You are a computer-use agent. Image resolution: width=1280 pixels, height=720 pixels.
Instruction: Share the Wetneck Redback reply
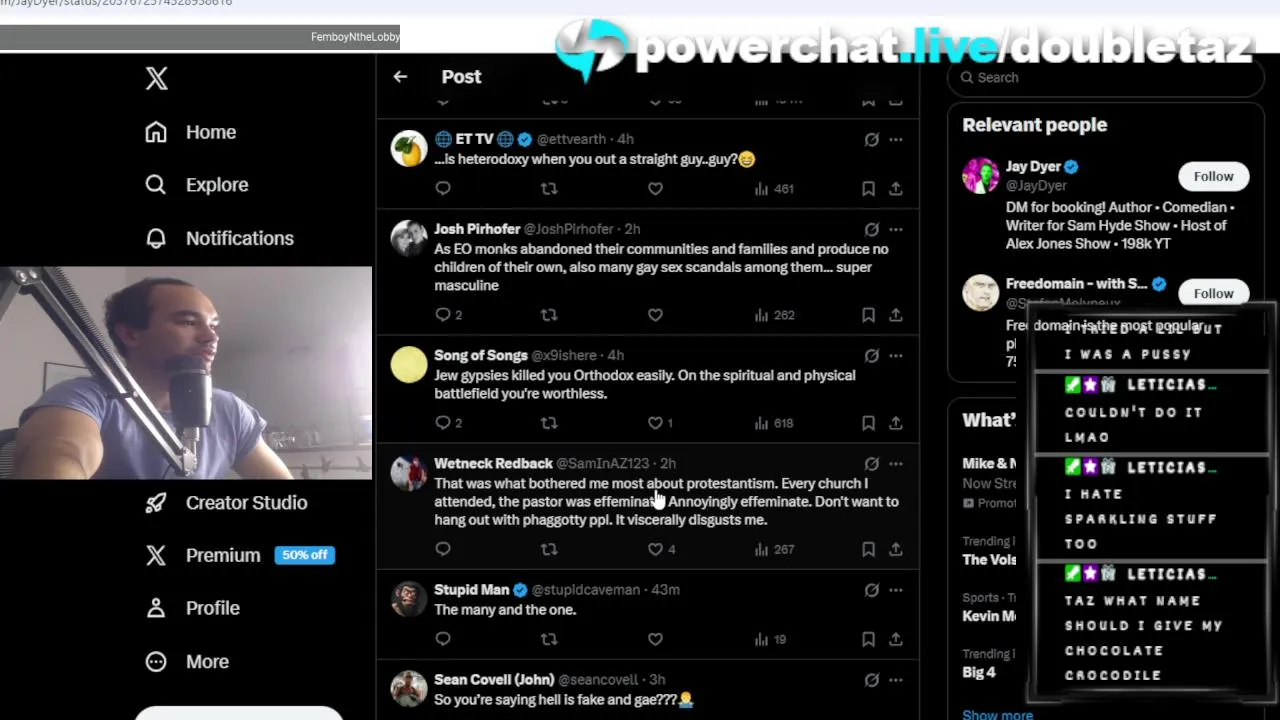pyautogui.click(x=896, y=549)
